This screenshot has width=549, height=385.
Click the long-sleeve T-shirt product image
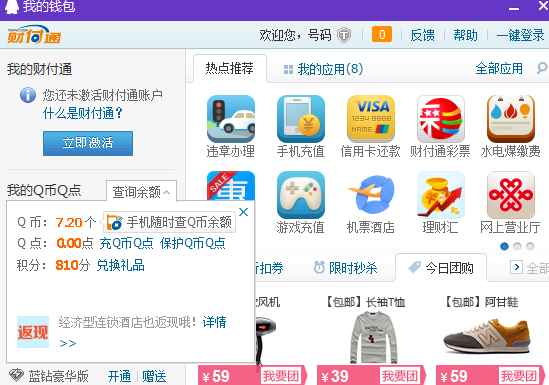click(373, 337)
